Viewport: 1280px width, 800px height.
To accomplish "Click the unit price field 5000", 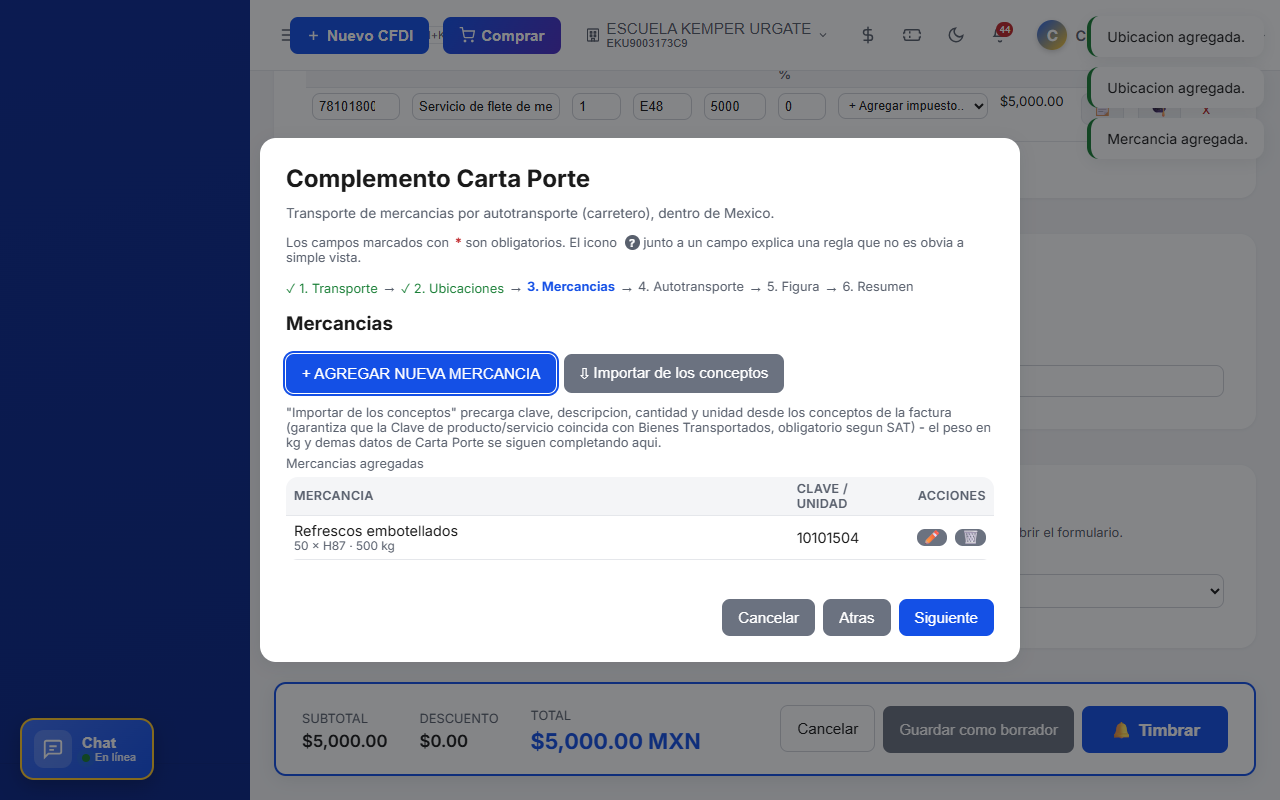I will (735, 106).
